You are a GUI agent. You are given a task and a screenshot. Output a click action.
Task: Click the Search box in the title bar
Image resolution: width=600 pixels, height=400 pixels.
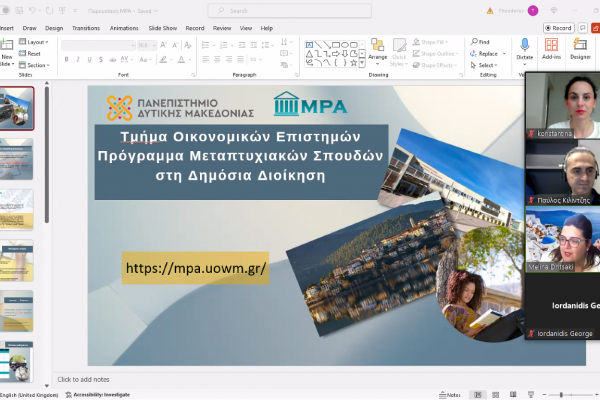click(290, 11)
